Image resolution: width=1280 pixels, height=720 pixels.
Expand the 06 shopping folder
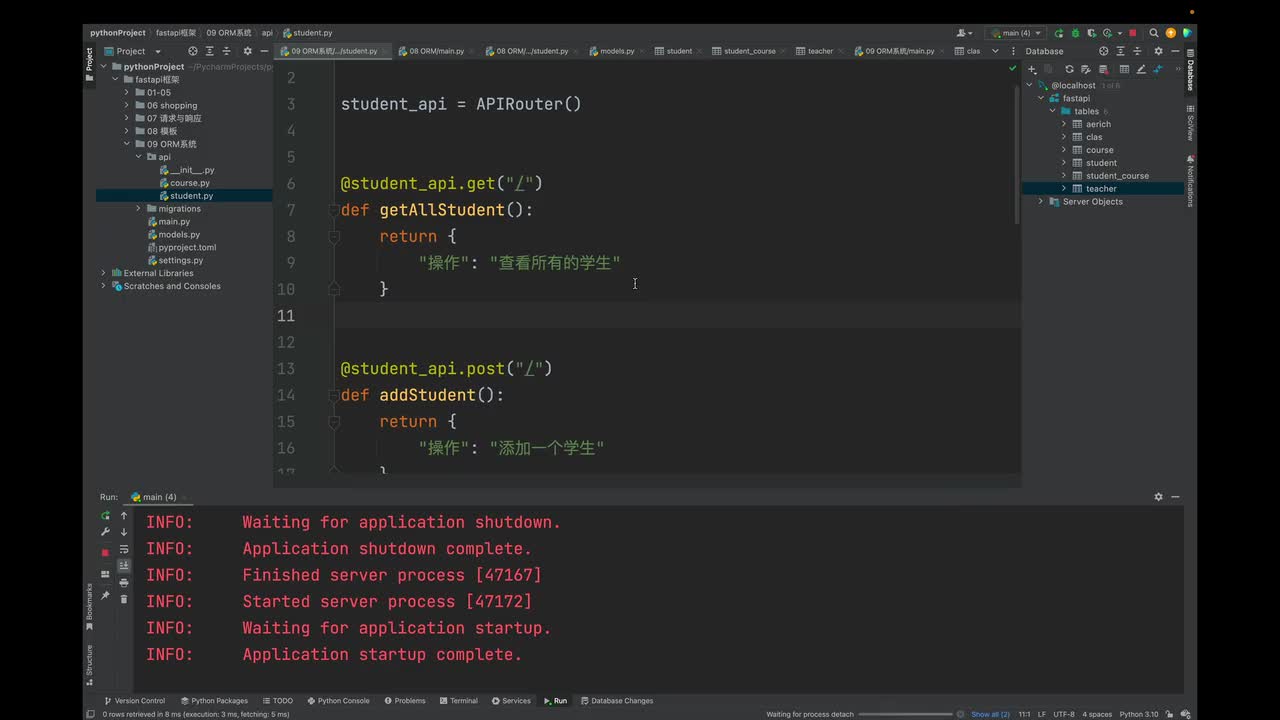click(127, 105)
